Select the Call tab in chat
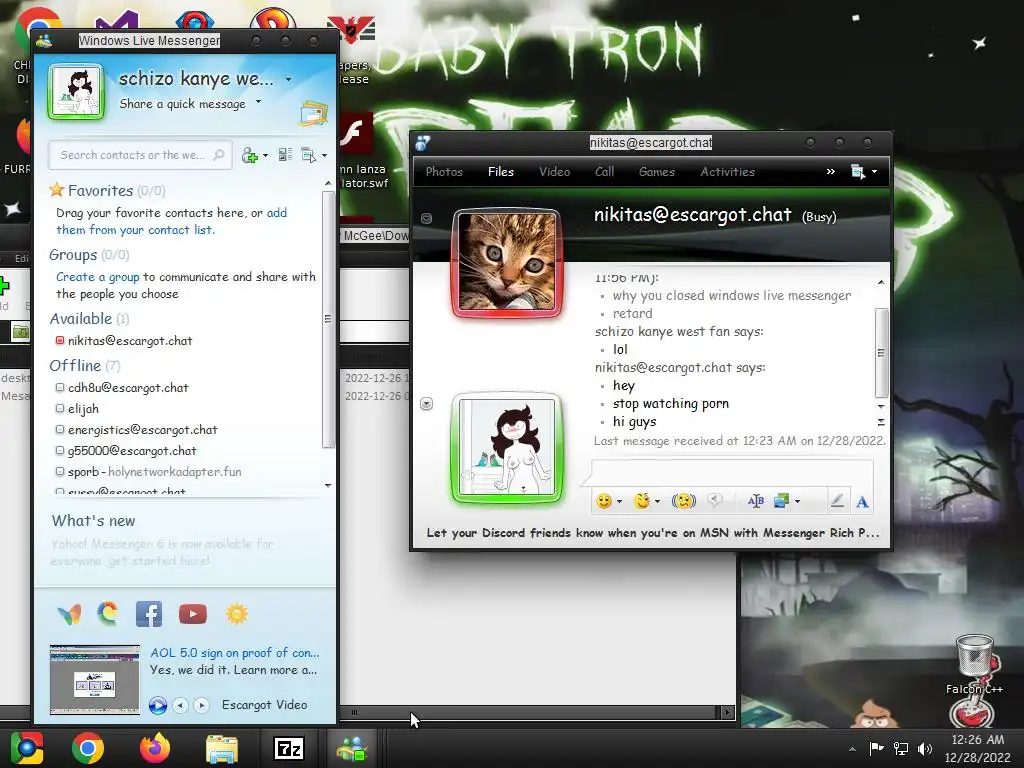 tap(604, 172)
